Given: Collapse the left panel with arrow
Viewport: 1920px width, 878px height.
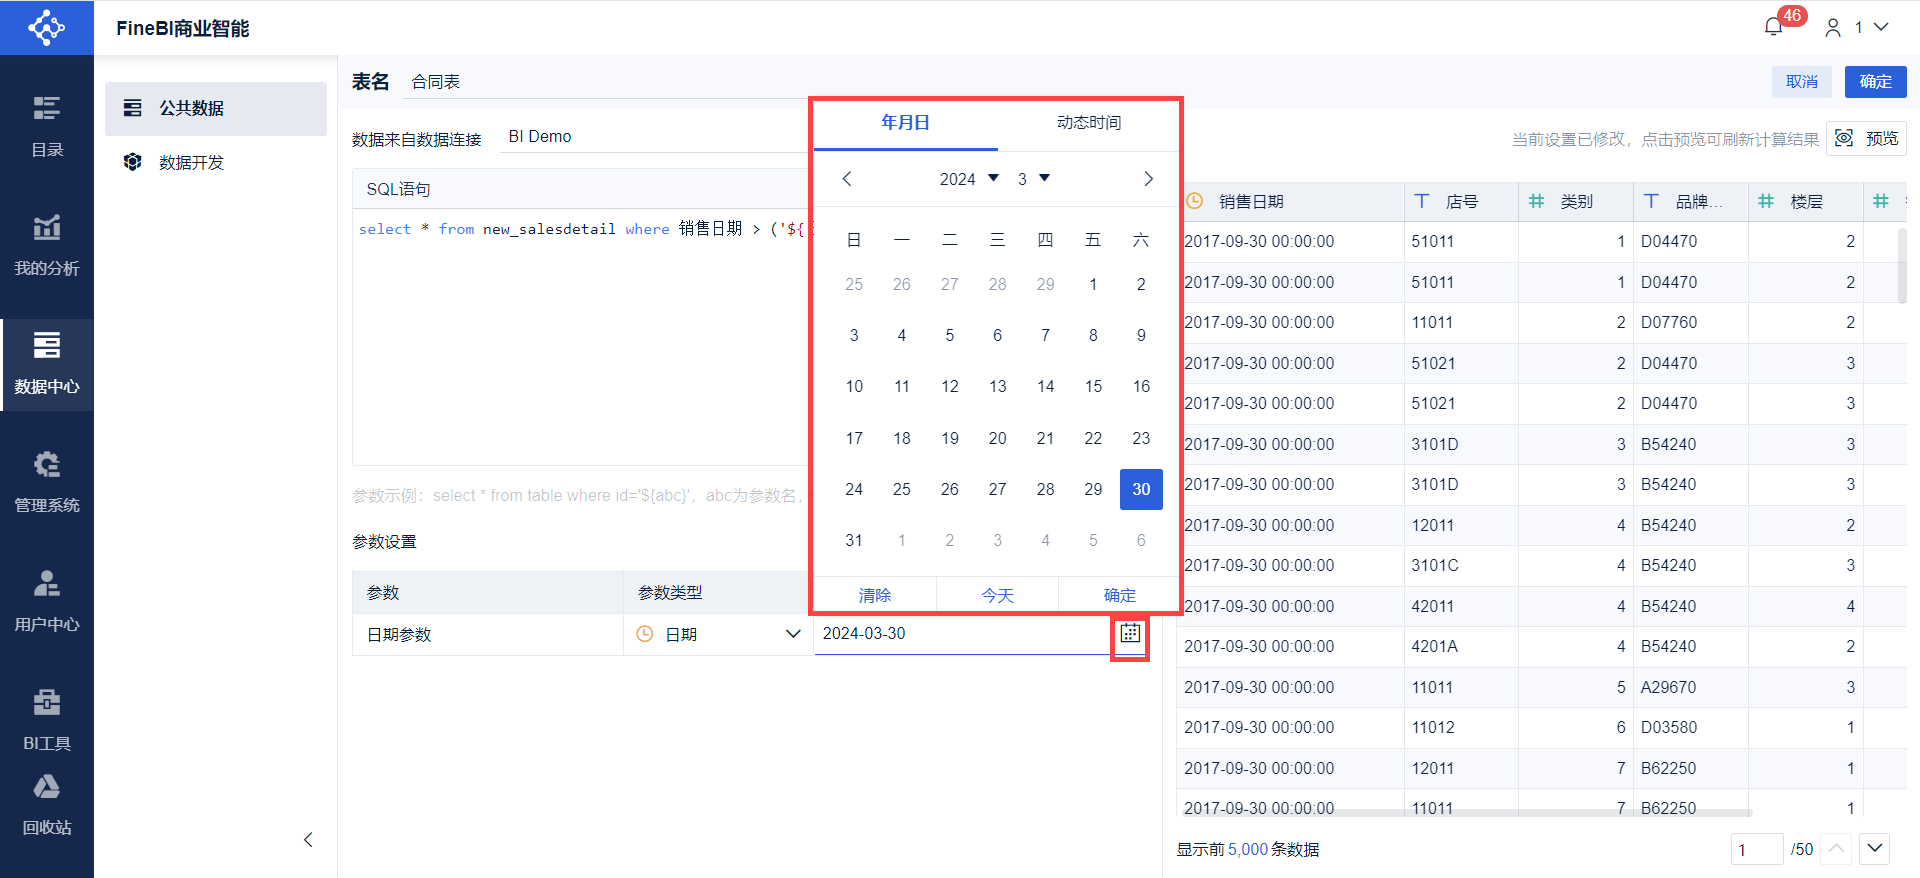Looking at the screenshot, I should pos(308,840).
